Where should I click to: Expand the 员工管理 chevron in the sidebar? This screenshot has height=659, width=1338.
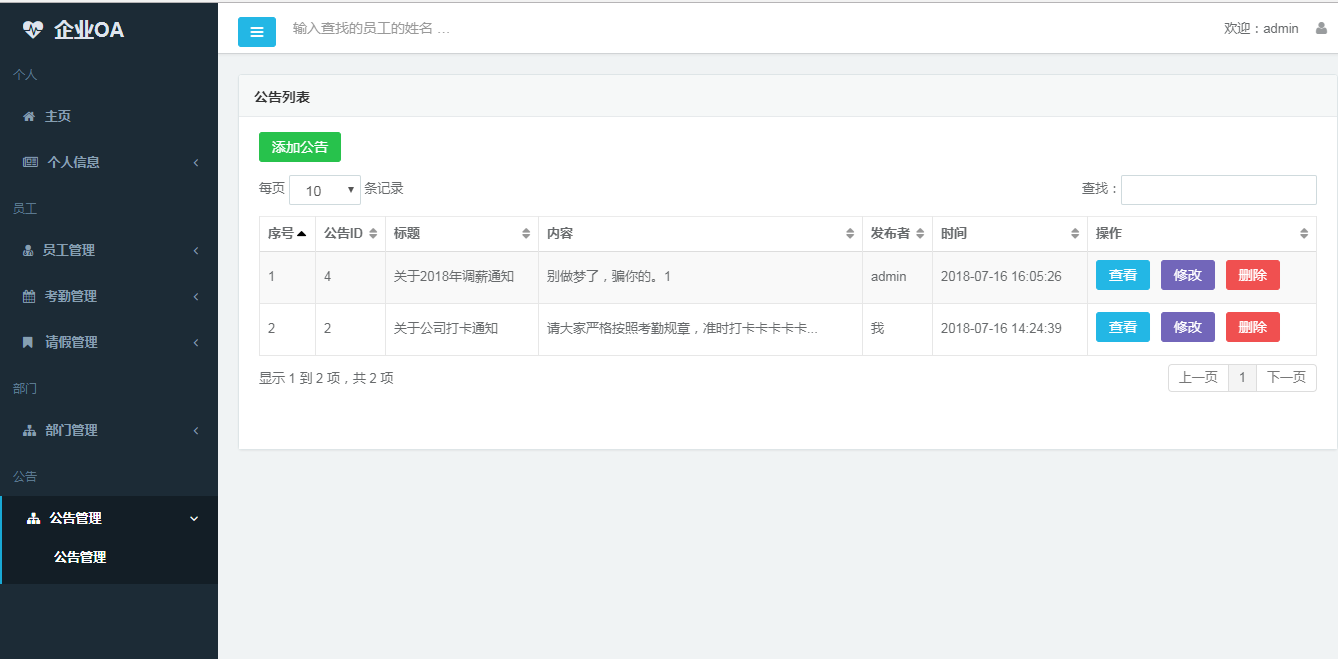click(x=196, y=250)
